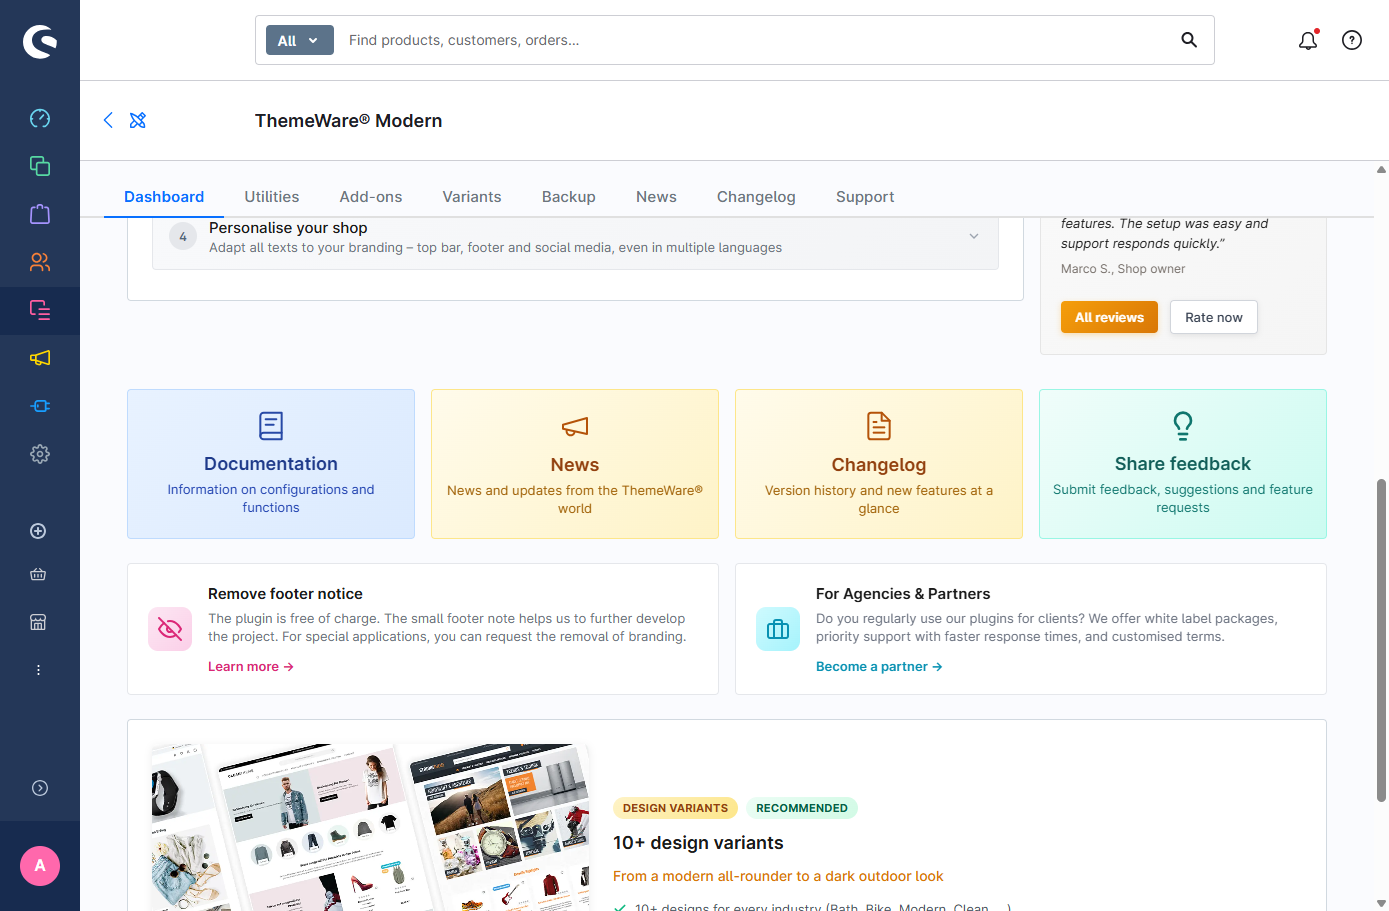Click the ThemeWare design tools icon
1389x911 pixels.
[138, 120]
